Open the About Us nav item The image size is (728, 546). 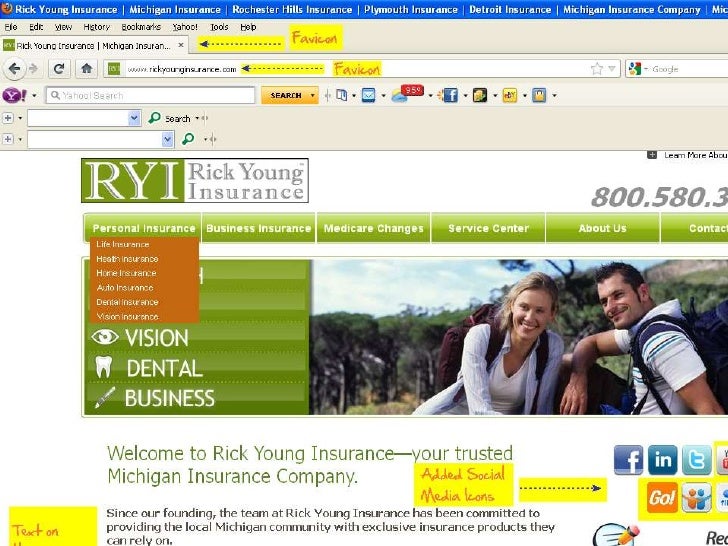603,228
